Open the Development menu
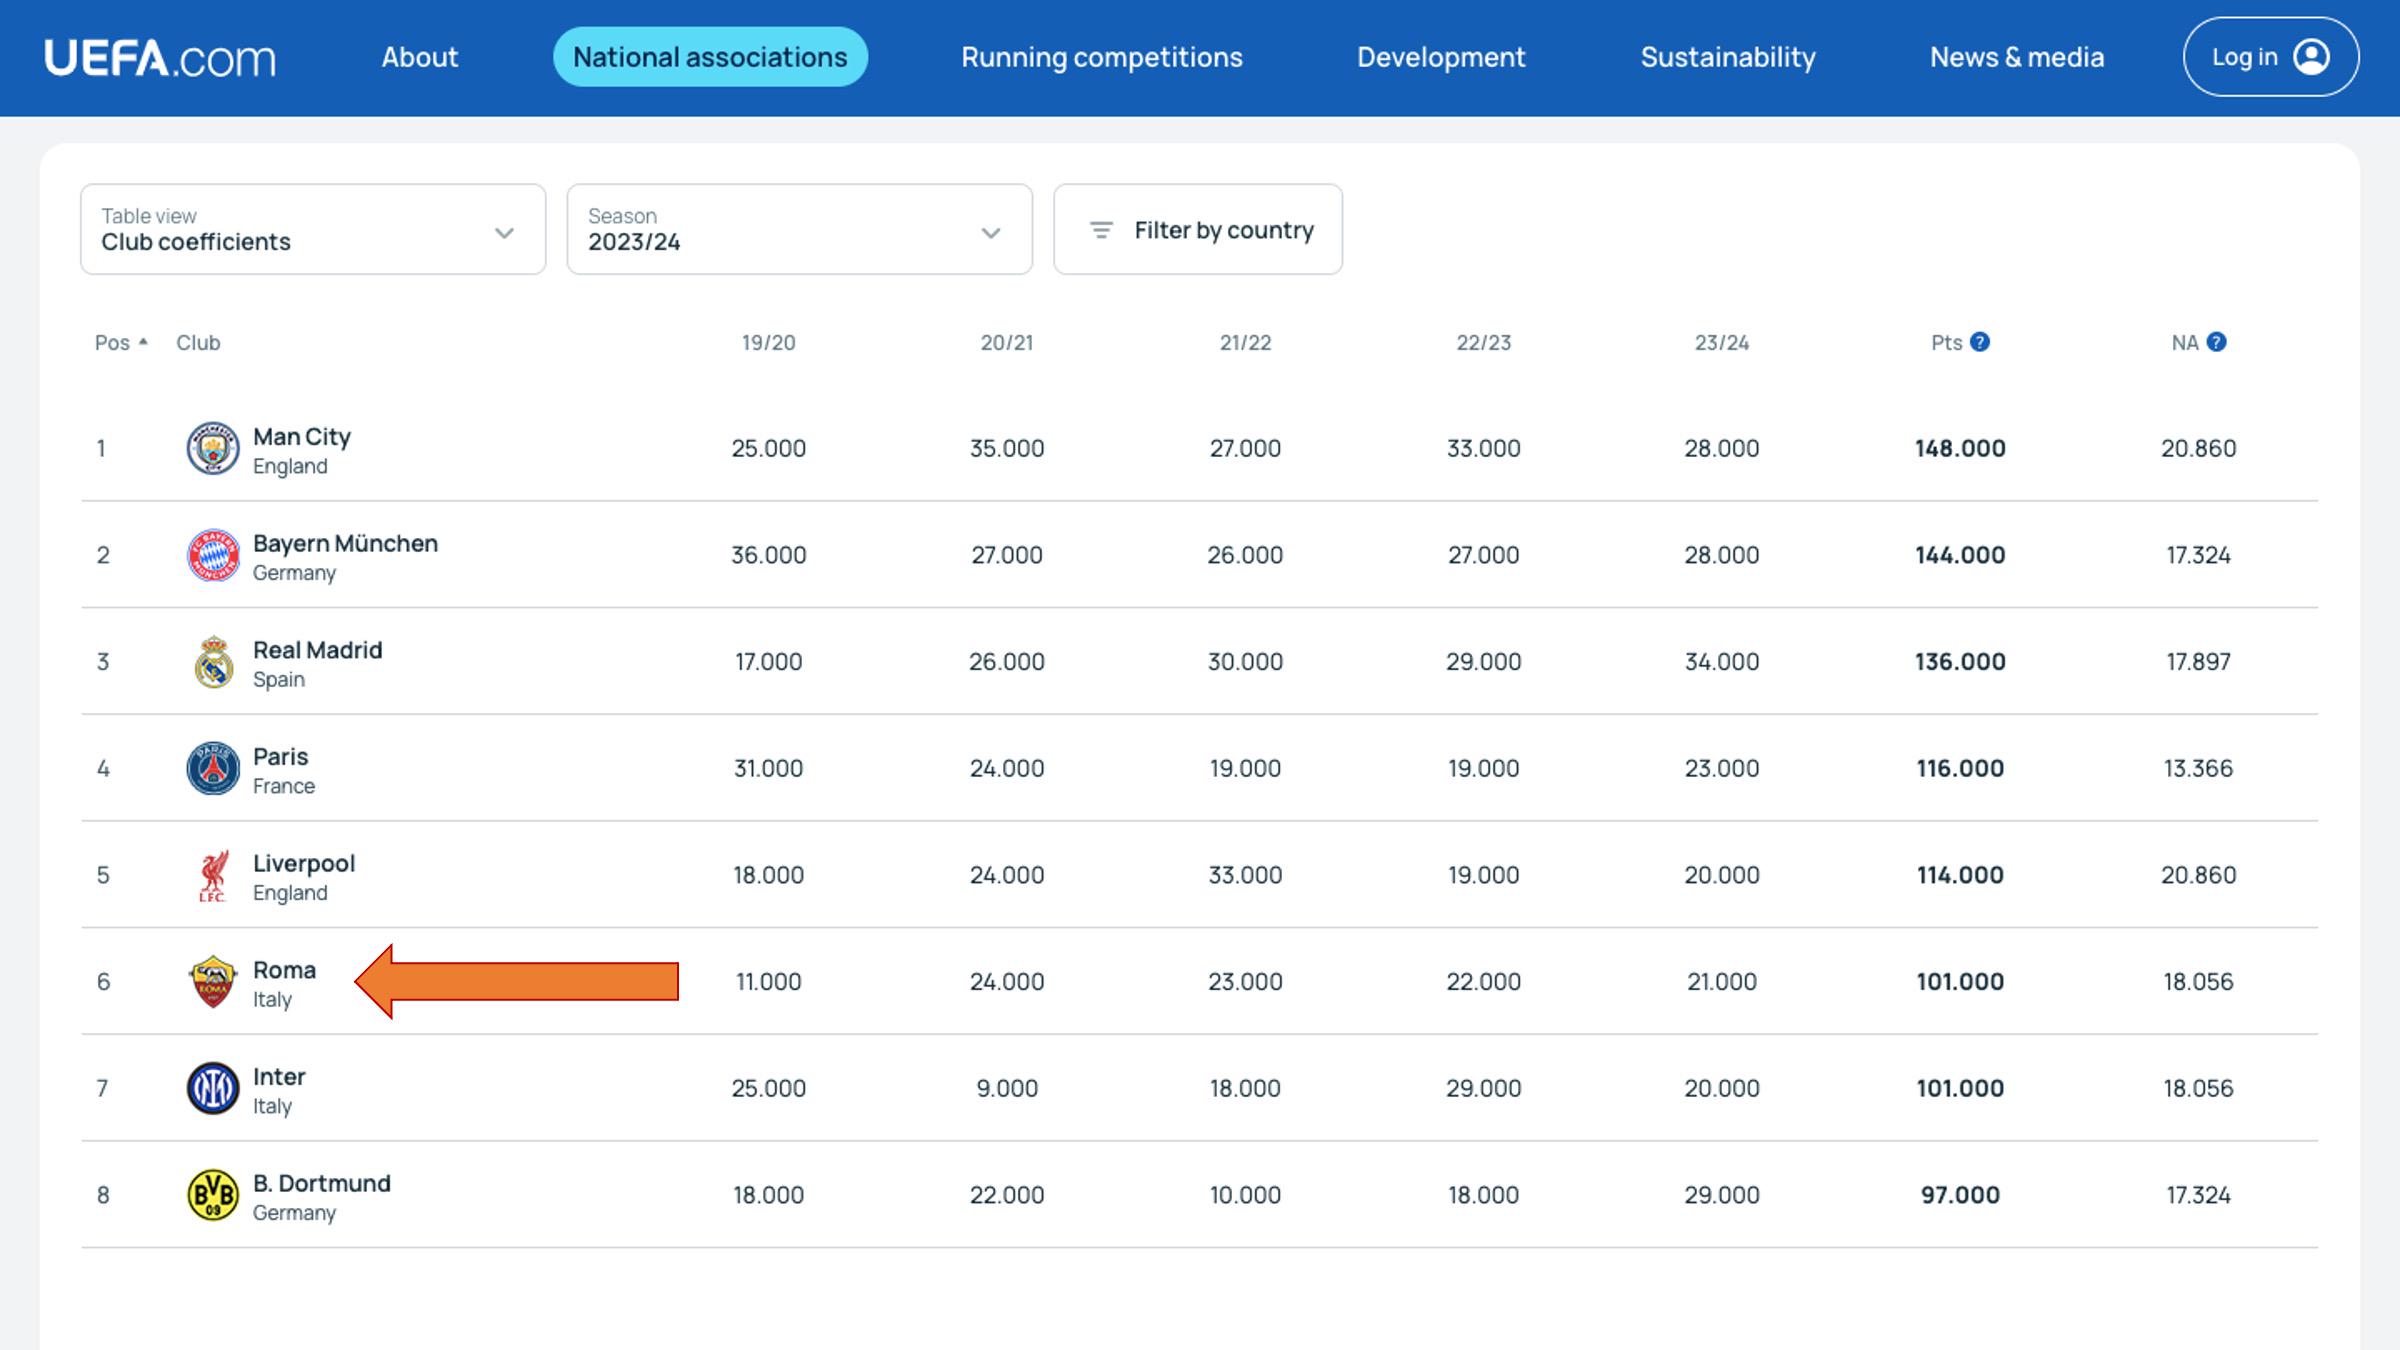 coord(1441,57)
